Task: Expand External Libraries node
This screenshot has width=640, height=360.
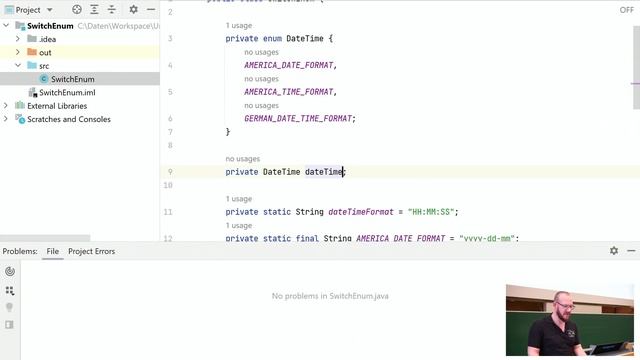Action: [6, 106]
